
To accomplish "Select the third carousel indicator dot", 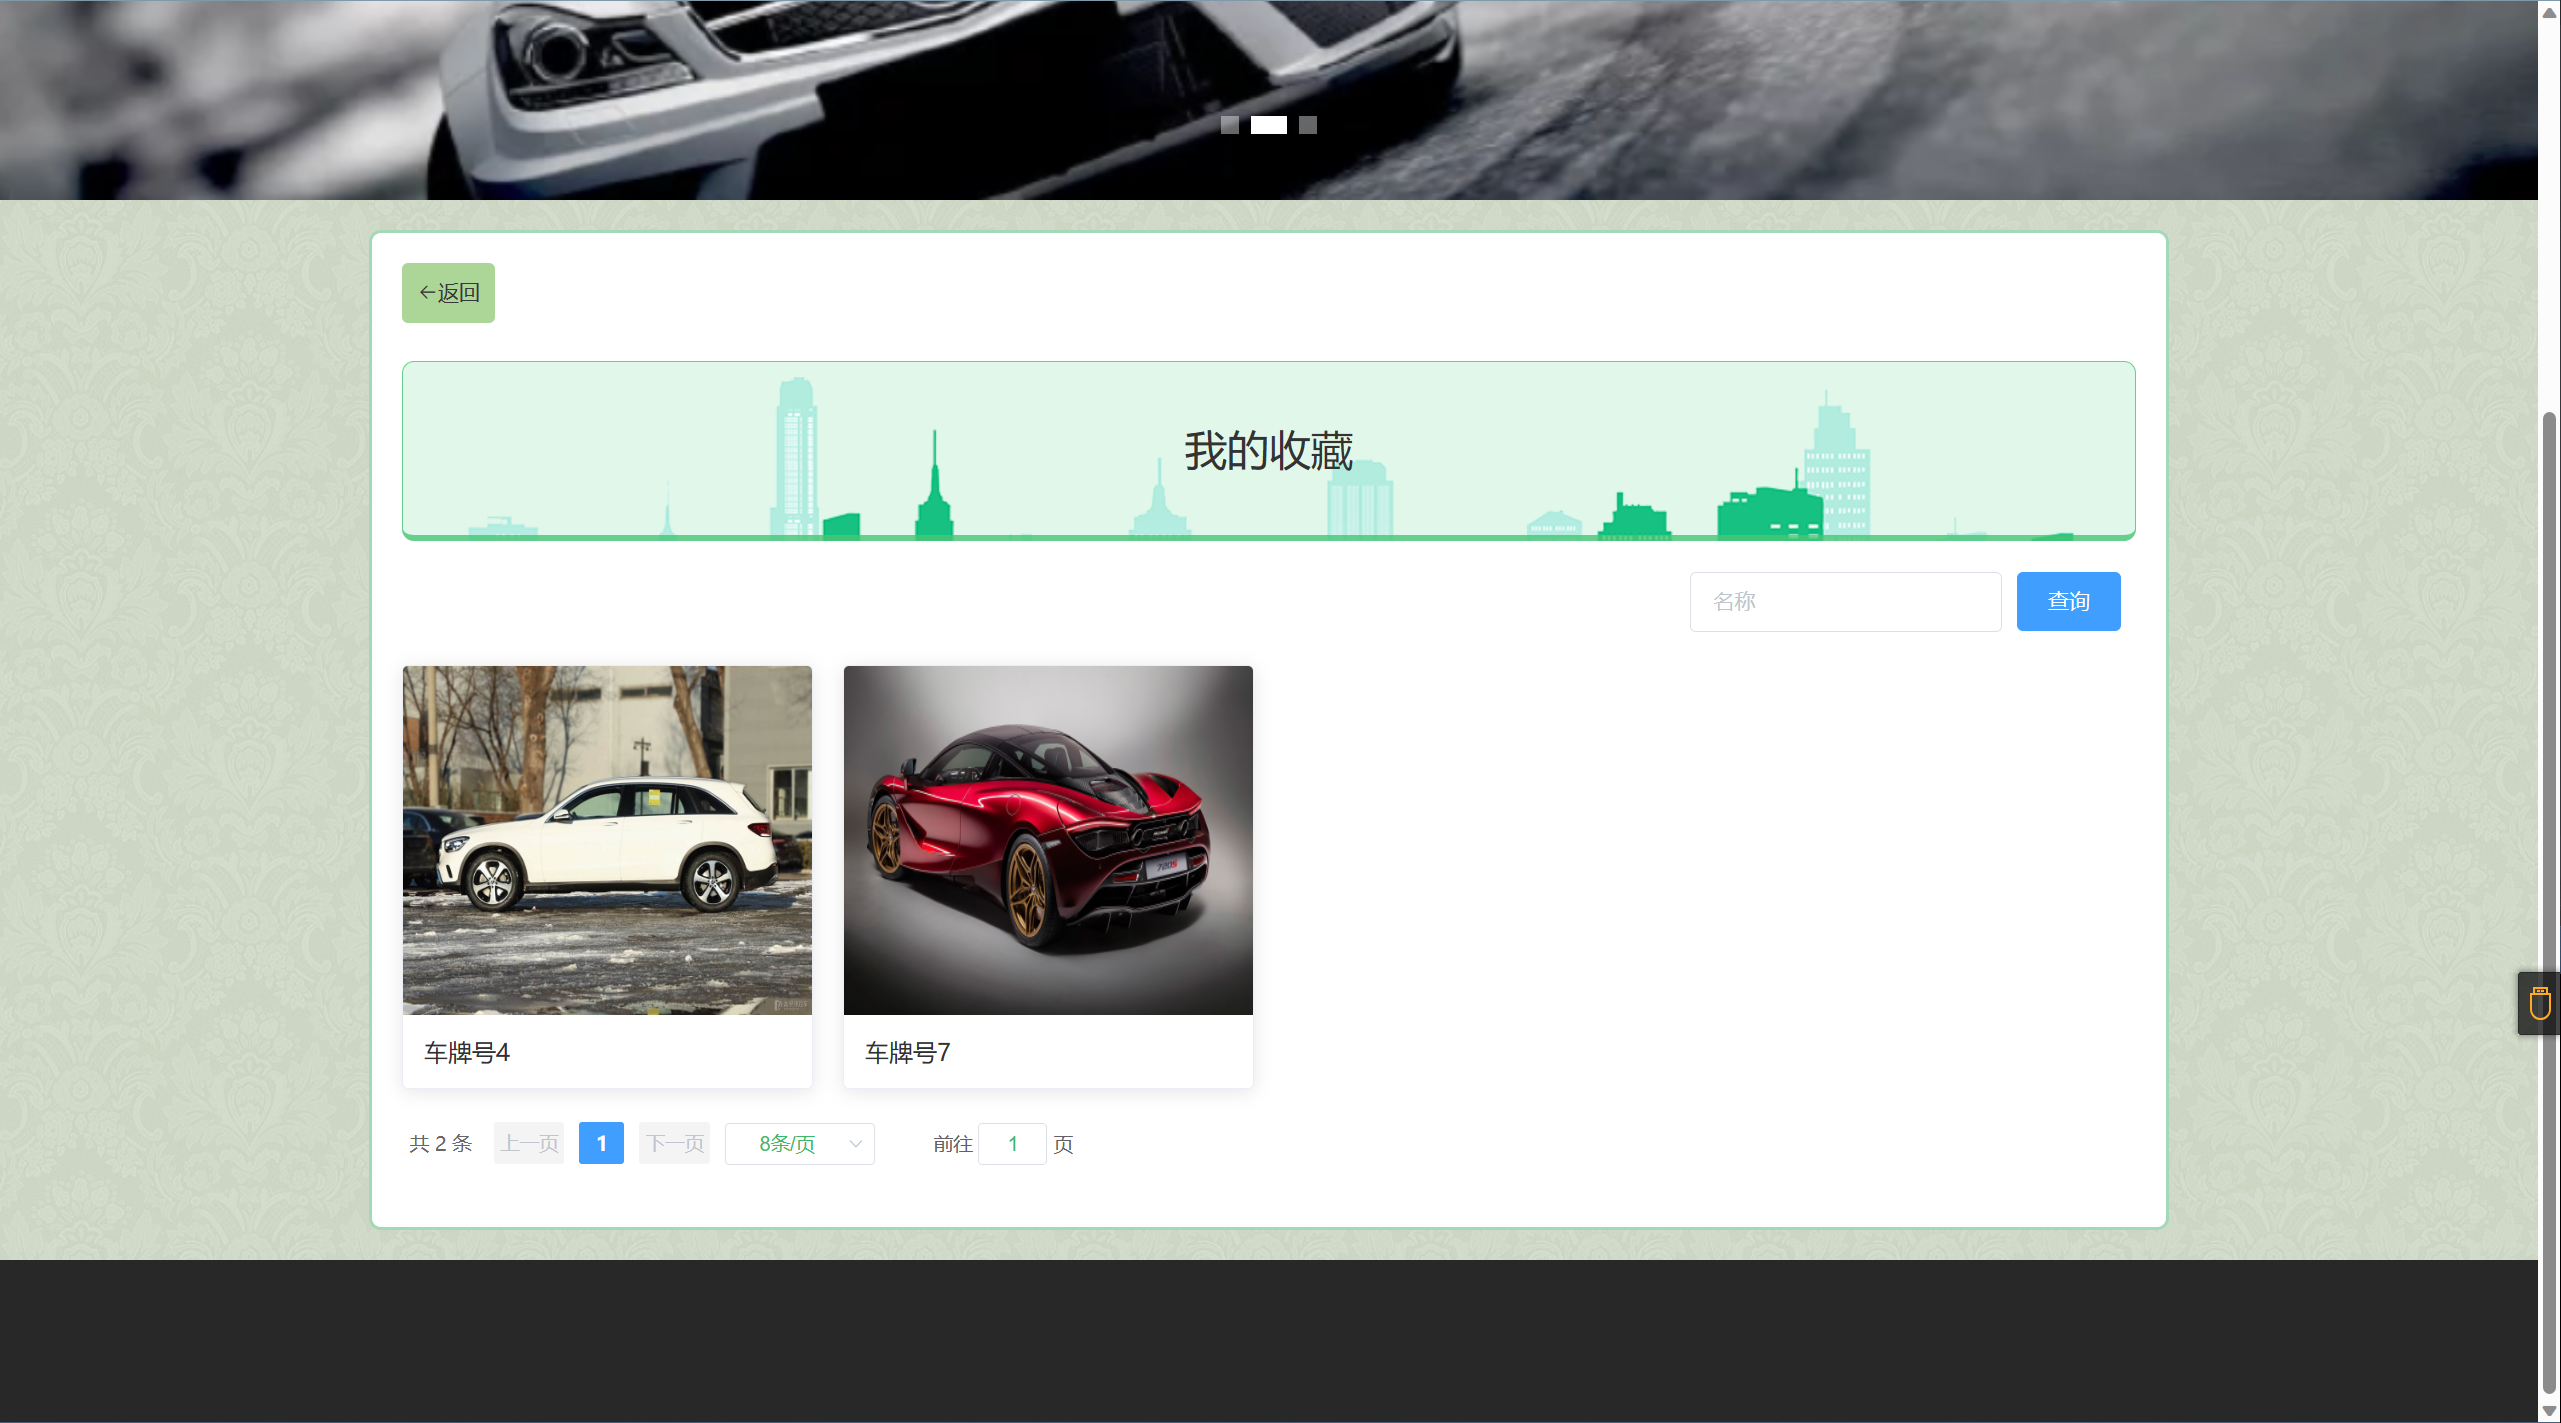I will (1307, 125).
